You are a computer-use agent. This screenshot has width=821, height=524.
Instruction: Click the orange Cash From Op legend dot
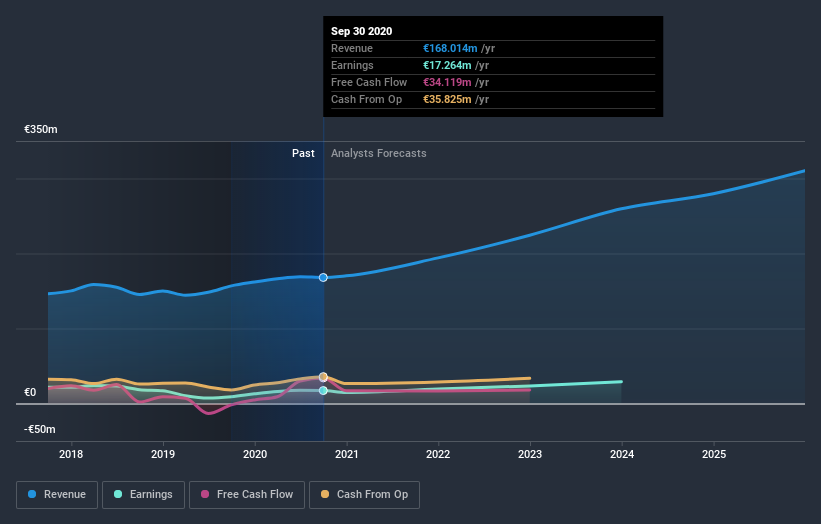tap(325, 494)
